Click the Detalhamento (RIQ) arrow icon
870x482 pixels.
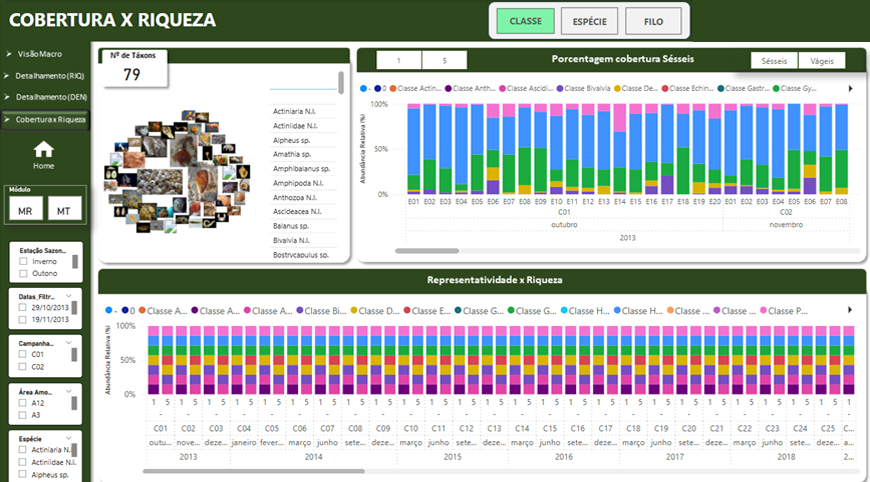click(x=7, y=75)
